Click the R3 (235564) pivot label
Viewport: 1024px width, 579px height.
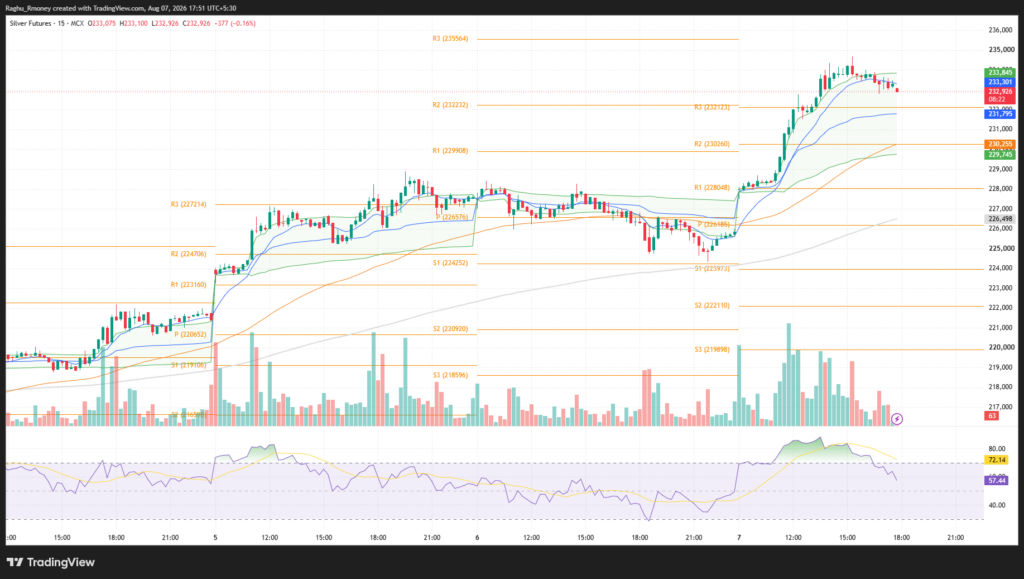(450, 39)
